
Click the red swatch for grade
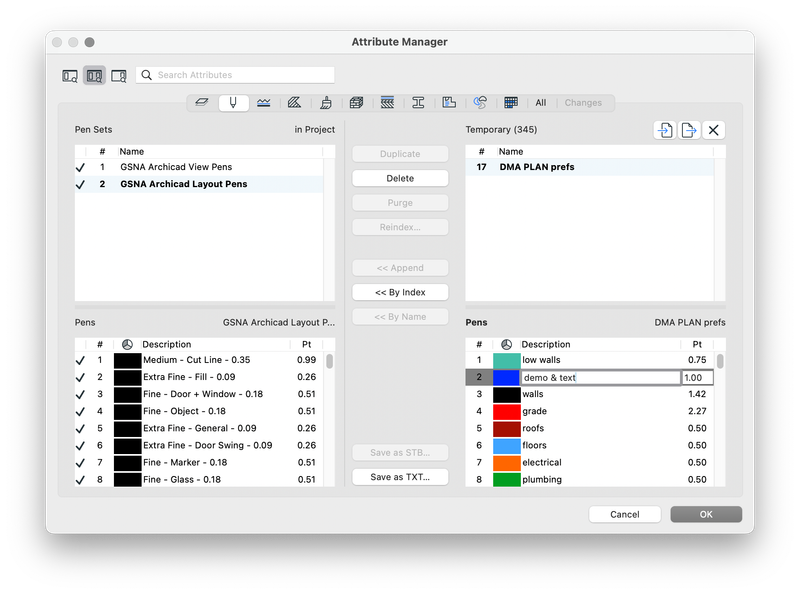(x=506, y=411)
